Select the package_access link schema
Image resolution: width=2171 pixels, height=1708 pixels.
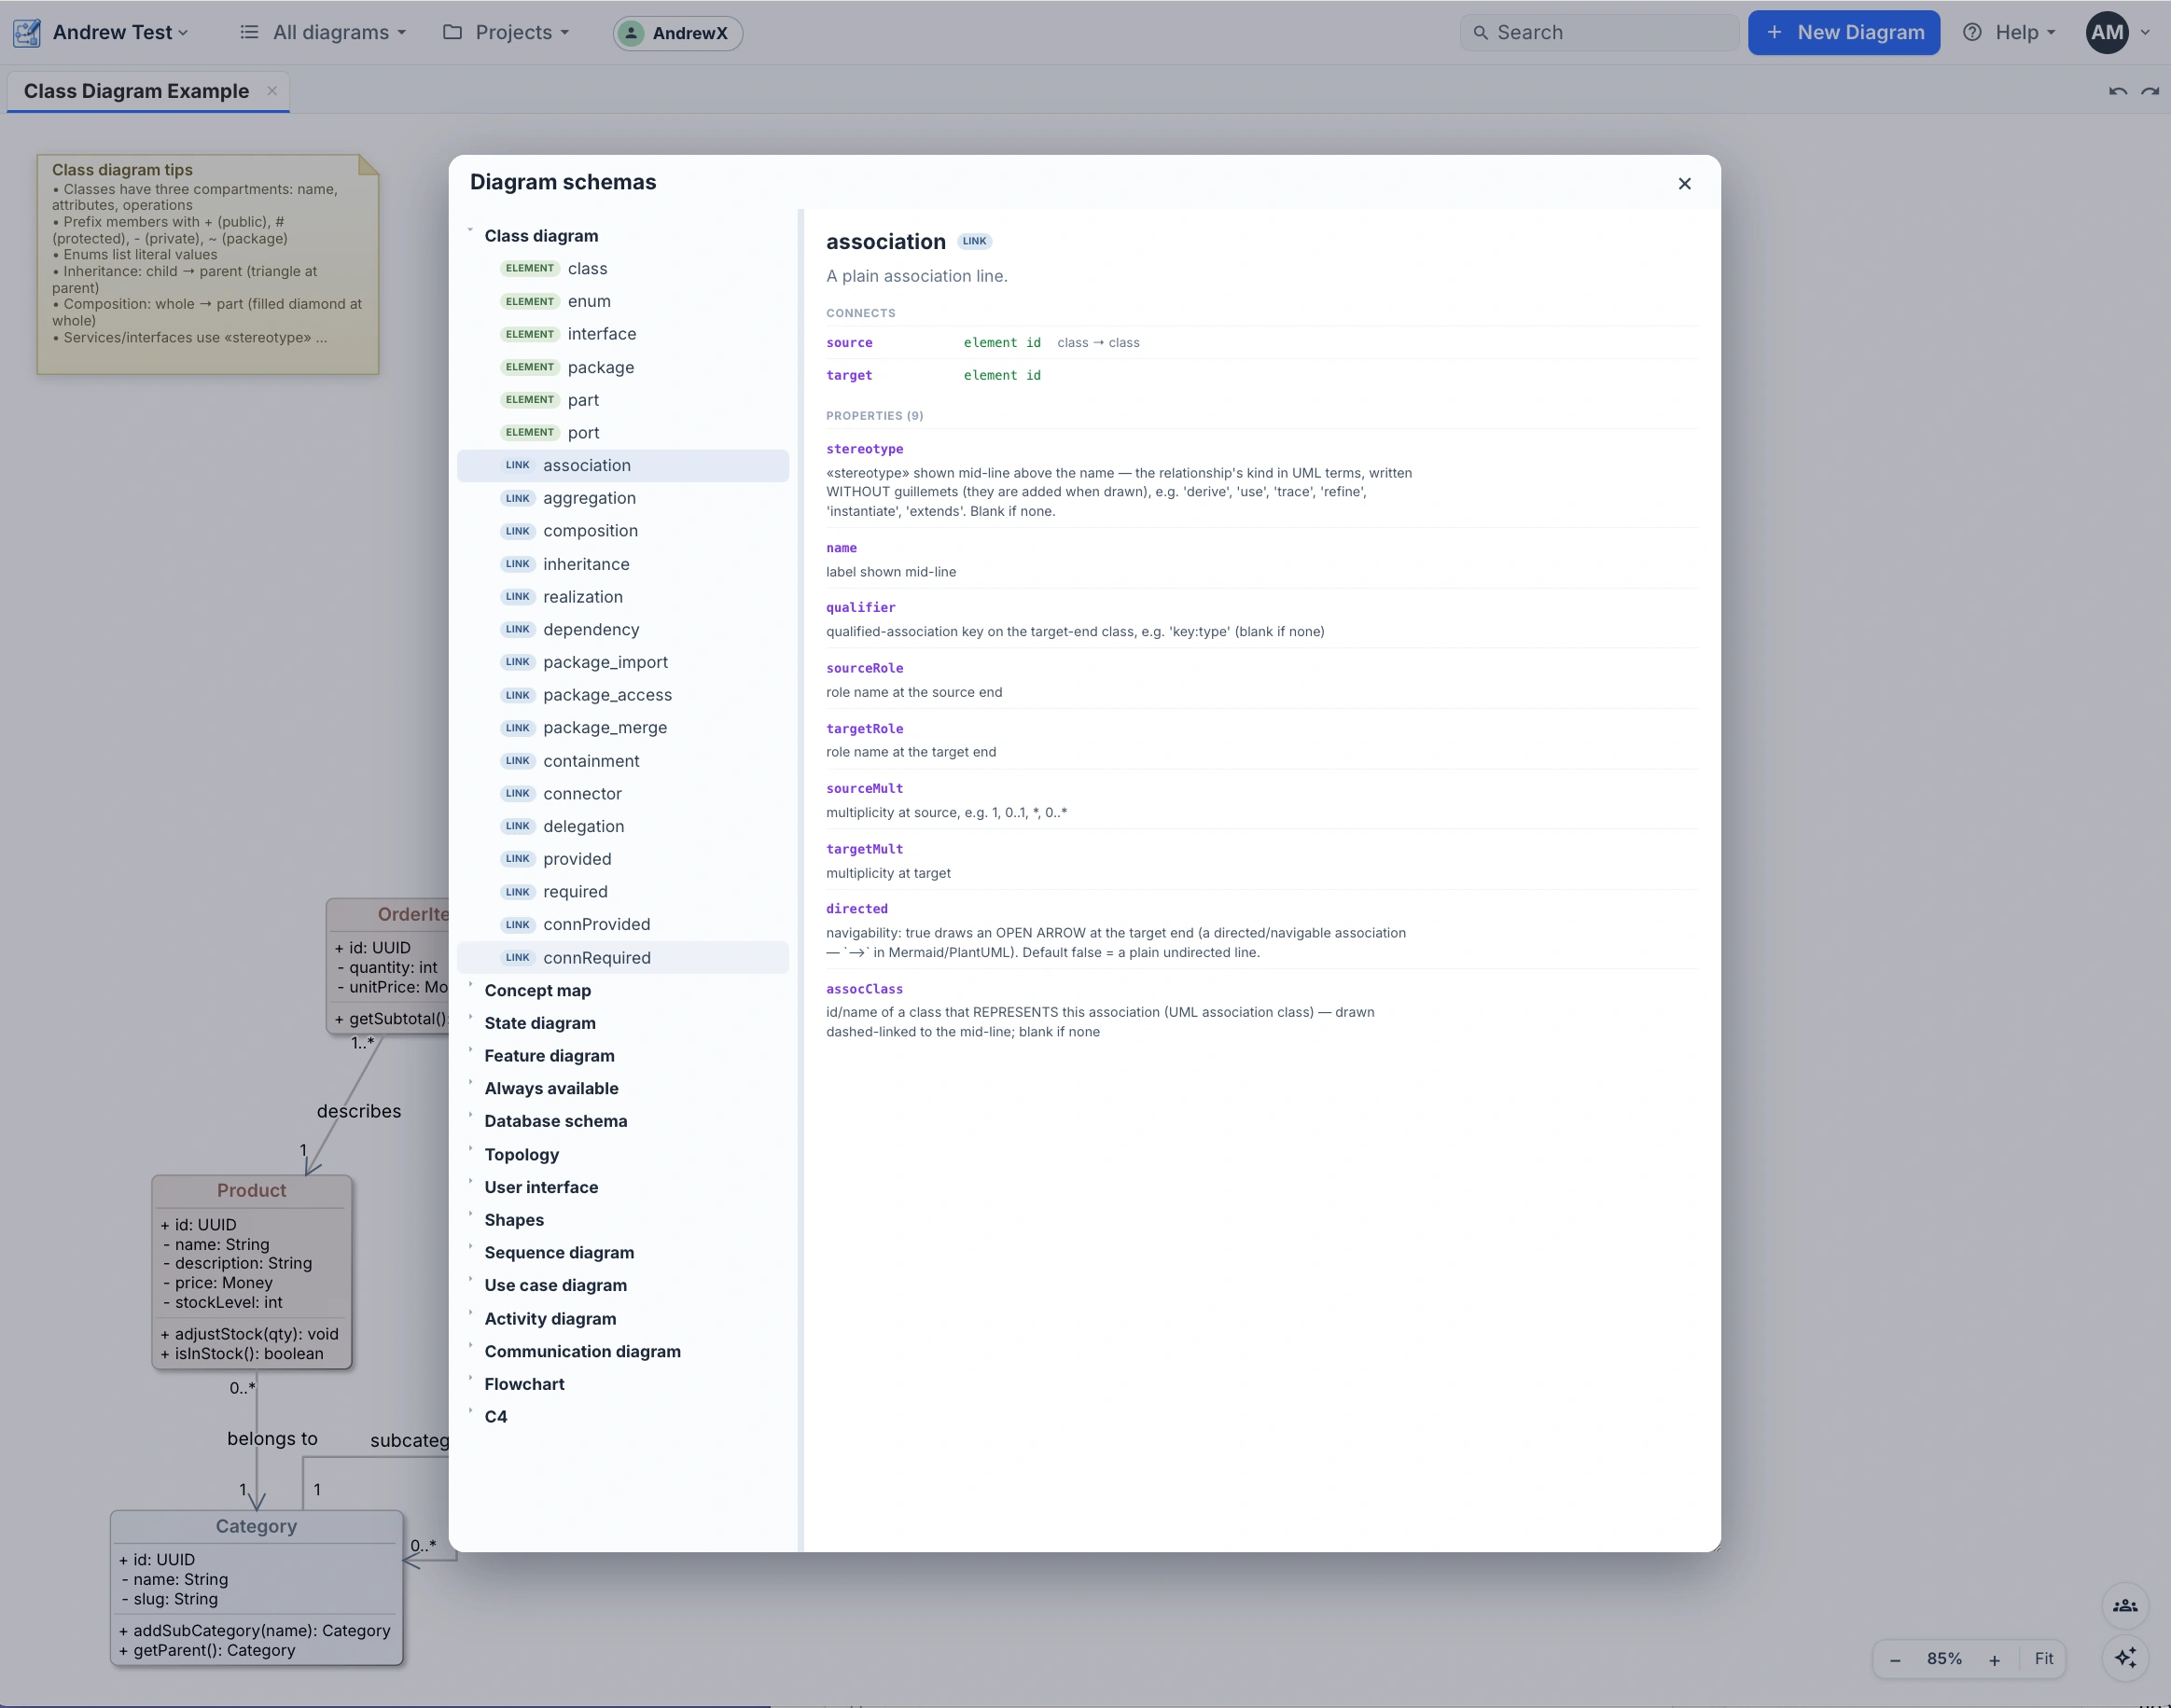point(623,695)
